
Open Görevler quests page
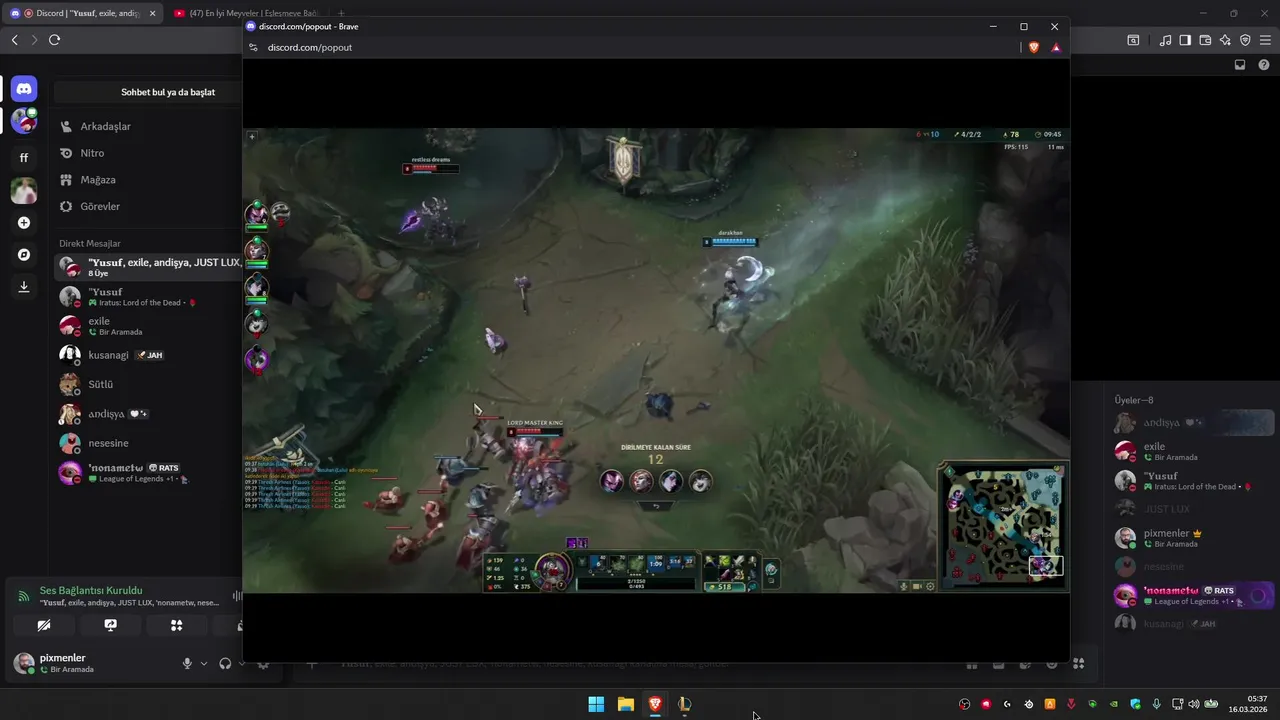pyautogui.click(x=148, y=206)
